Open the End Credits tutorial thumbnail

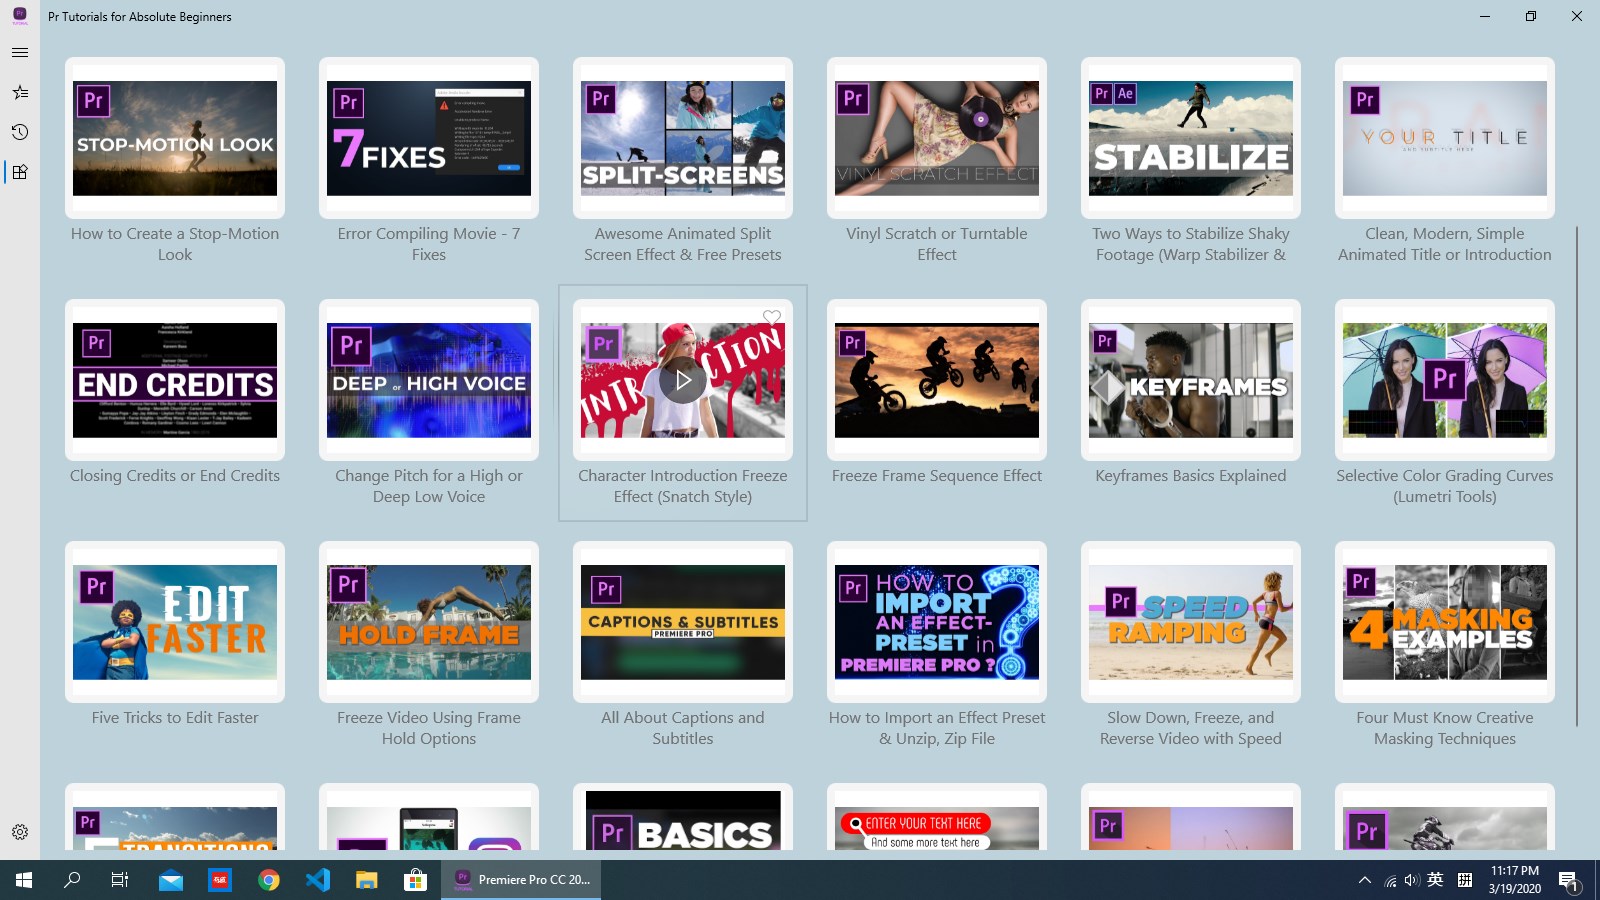point(175,380)
